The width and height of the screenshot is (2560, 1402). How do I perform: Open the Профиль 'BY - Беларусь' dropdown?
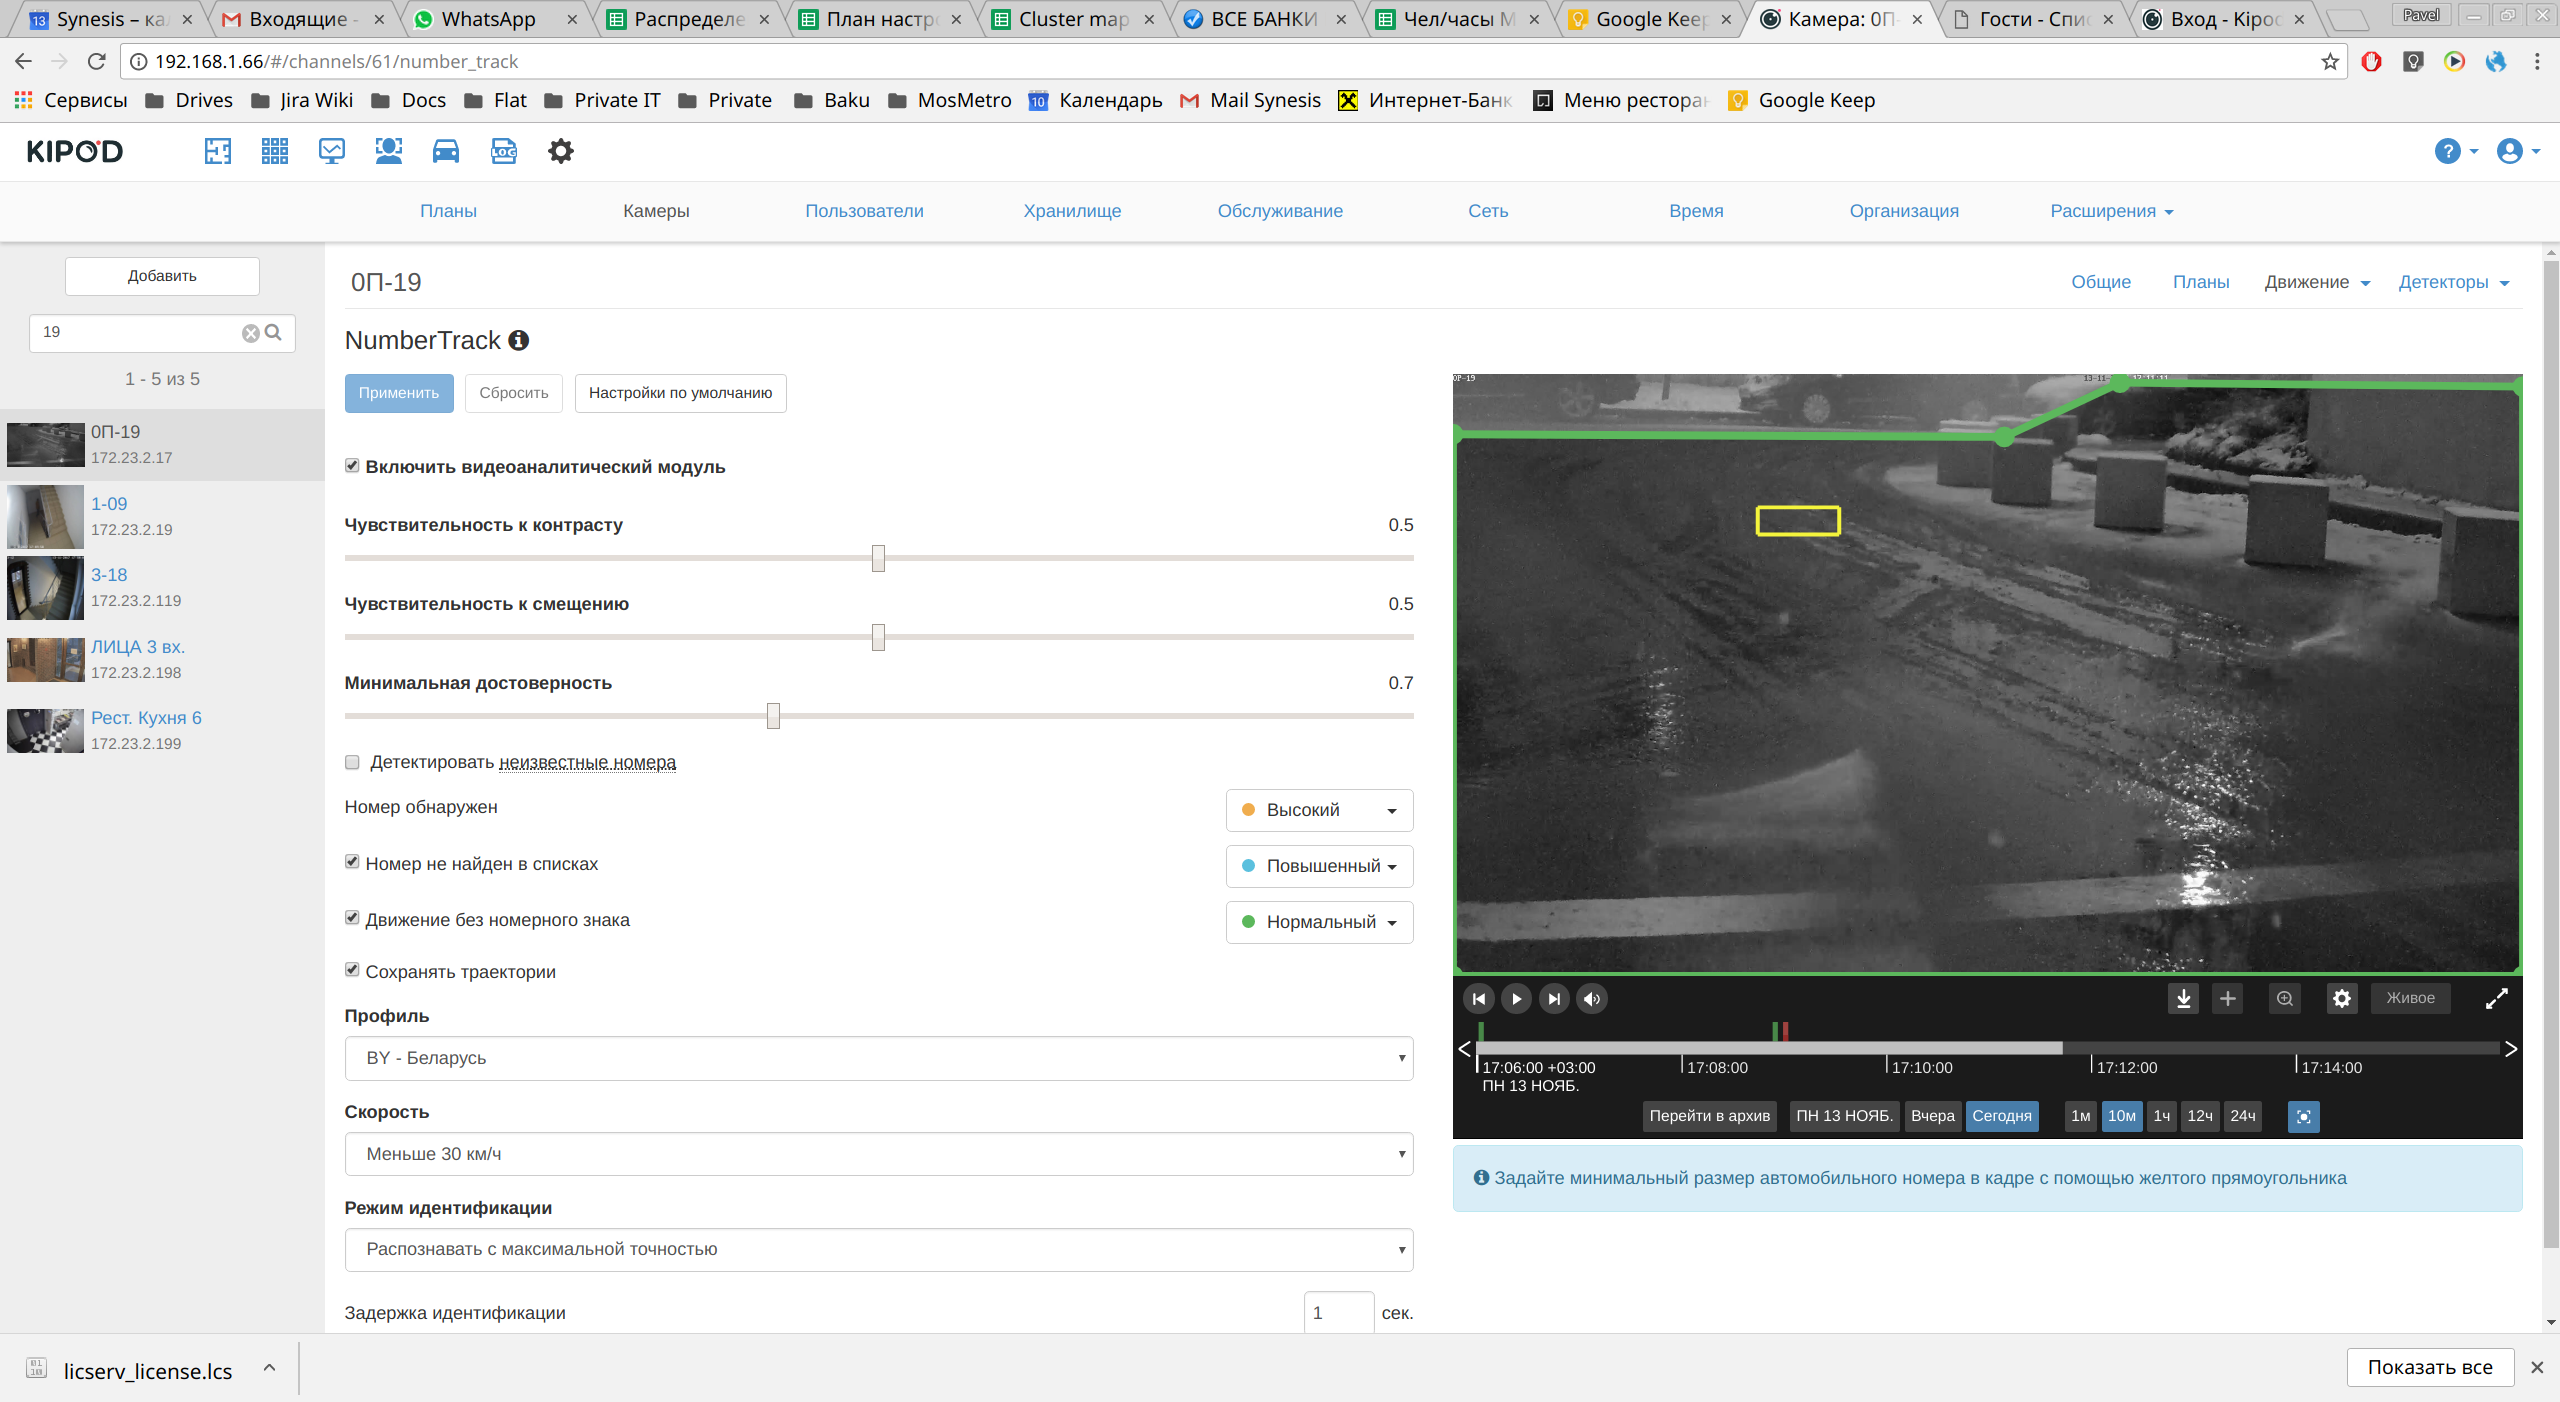tap(878, 1058)
